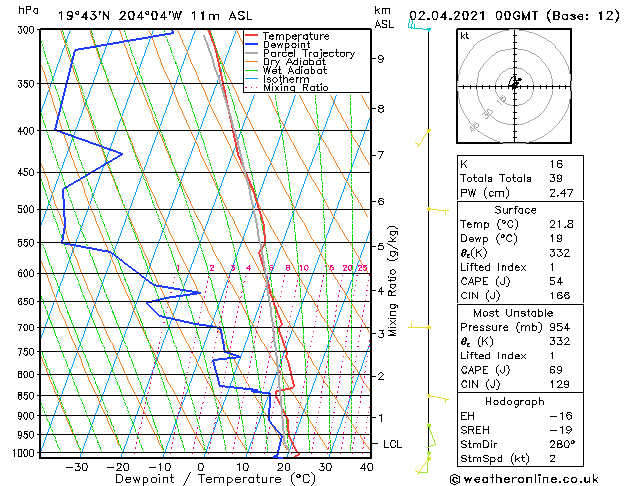This screenshot has width=629, height=486.
Task: Click the hPa axis unit label
Action: click(x=28, y=10)
